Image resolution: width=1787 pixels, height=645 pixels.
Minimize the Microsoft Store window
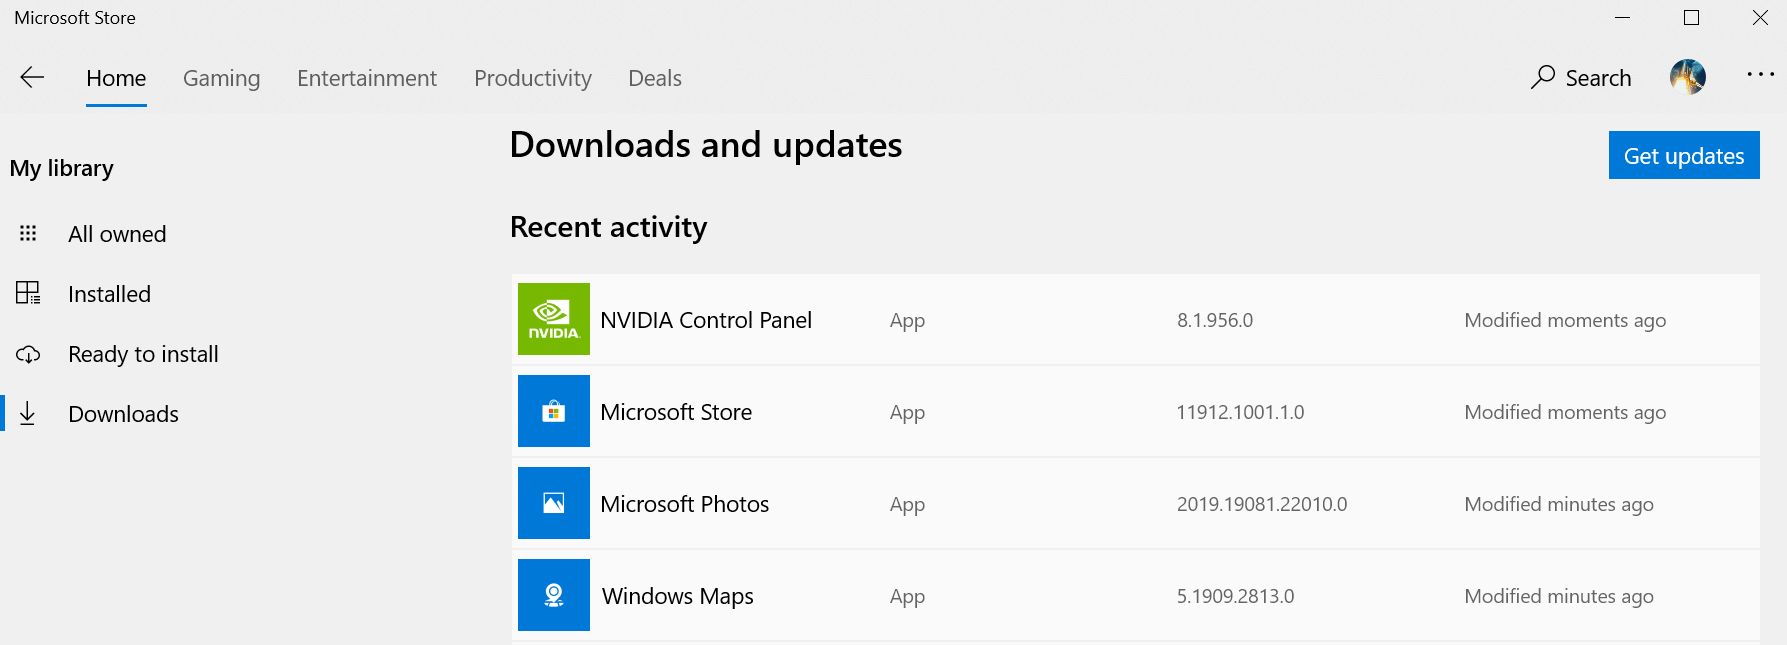(1623, 18)
